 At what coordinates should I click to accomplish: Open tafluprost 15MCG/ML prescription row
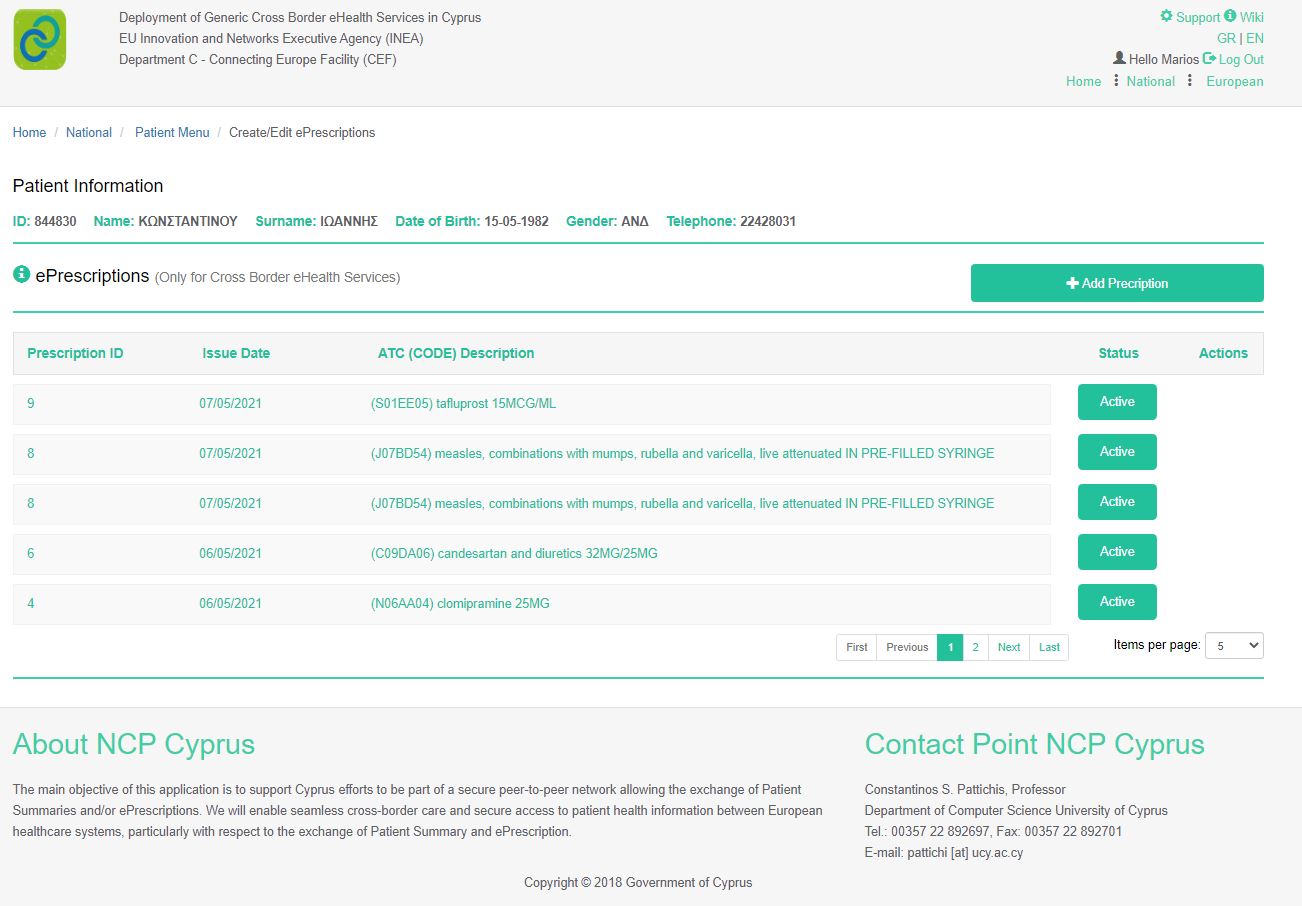tap(463, 404)
